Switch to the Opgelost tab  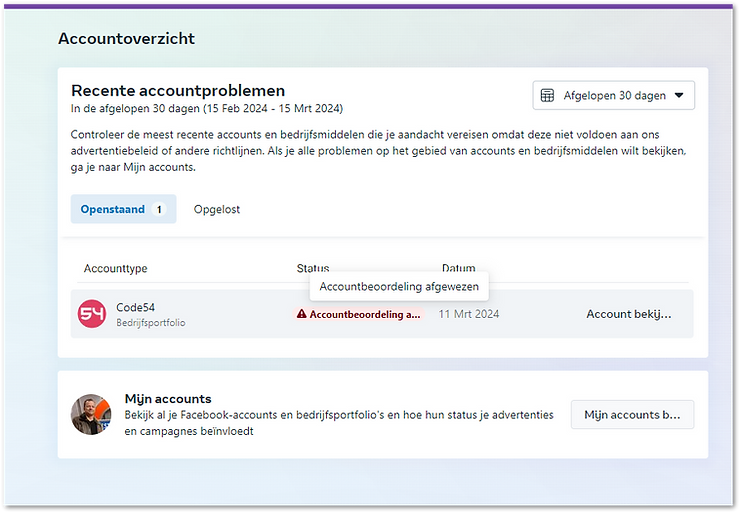[217, 209]
